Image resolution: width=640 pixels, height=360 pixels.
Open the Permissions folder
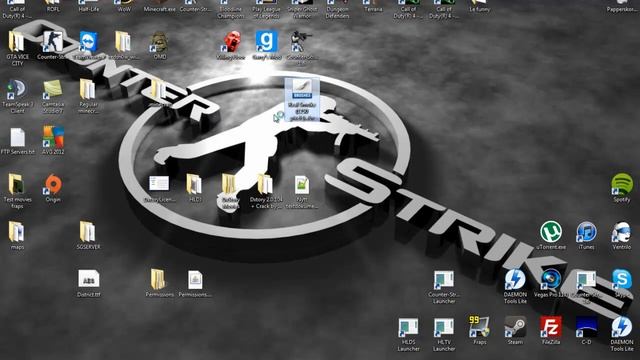158,279
